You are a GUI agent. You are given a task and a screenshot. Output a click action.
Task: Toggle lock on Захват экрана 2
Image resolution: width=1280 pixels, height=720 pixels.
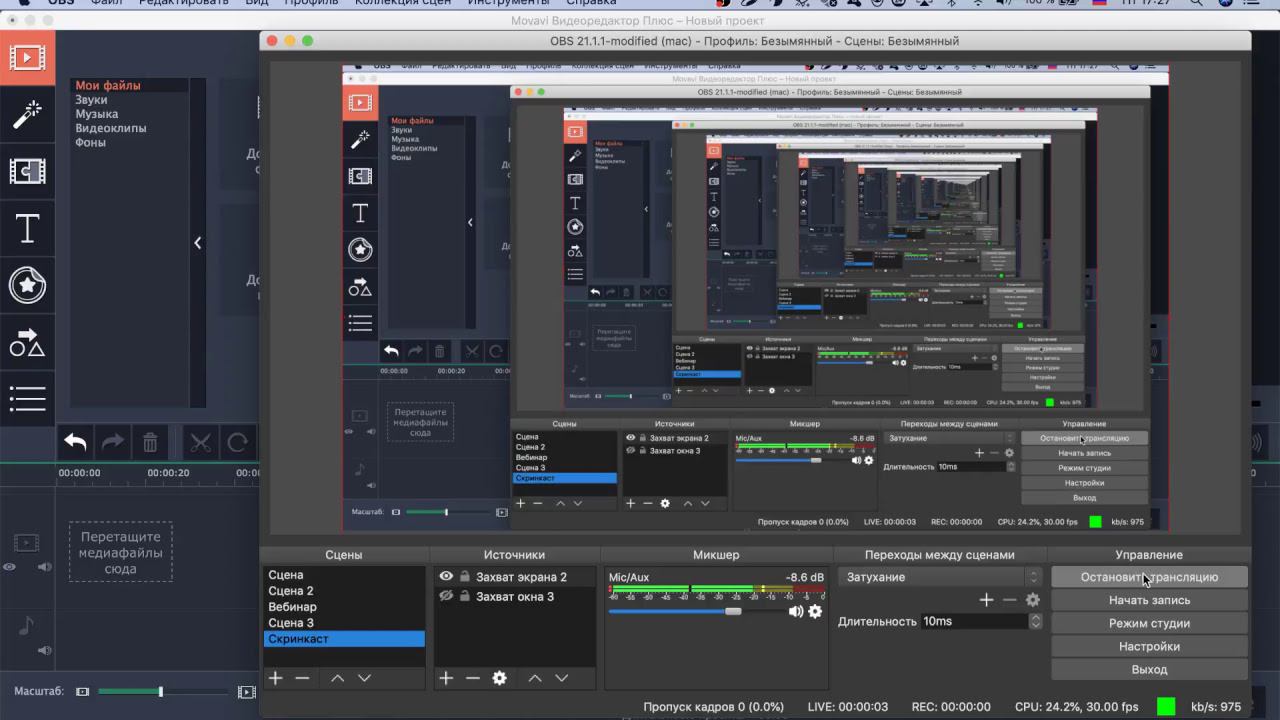[x=464, y=577]
